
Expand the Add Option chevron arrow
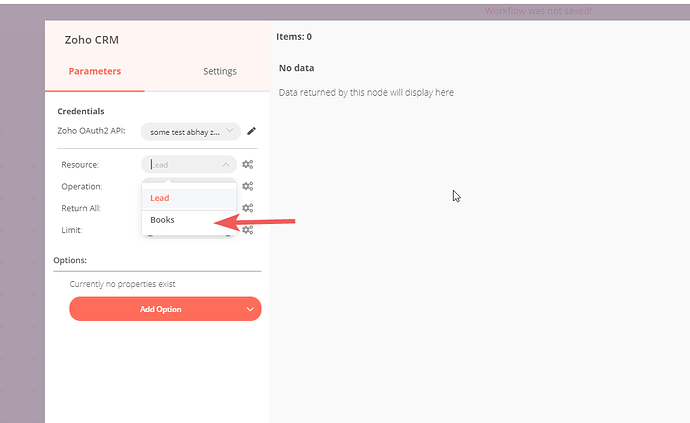point(250,309)
